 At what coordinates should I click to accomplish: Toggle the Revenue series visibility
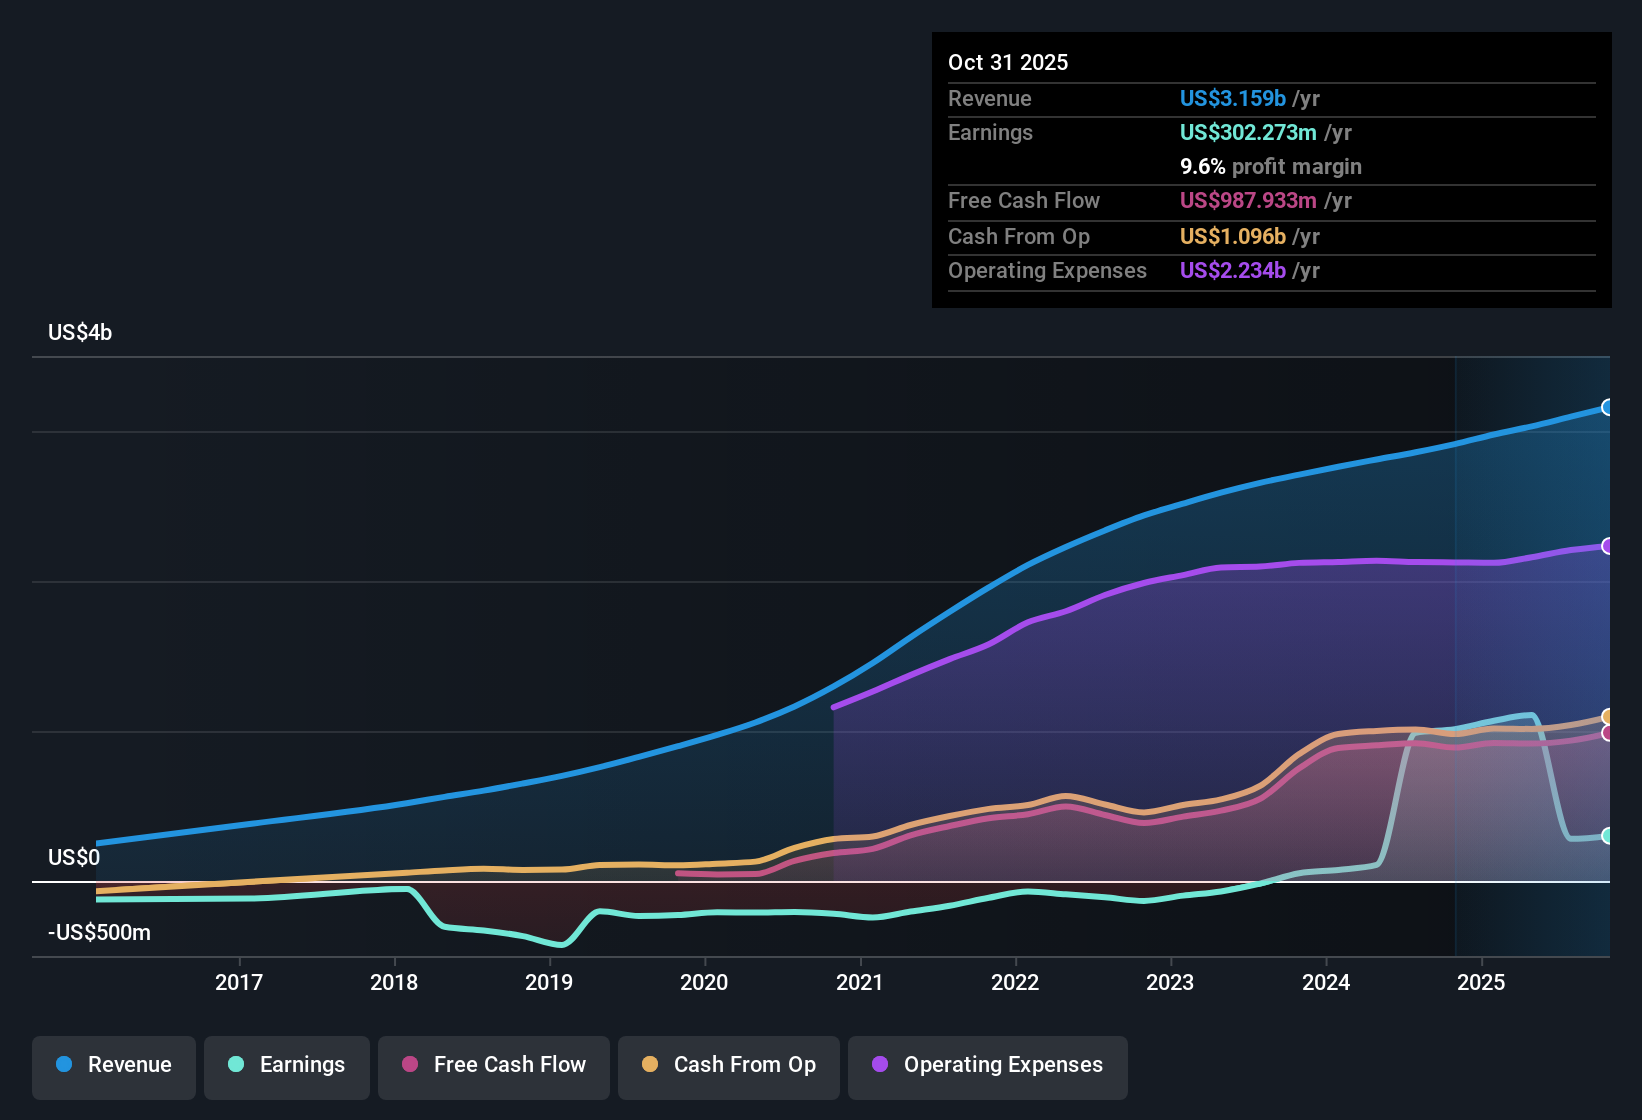point(113,1065)
